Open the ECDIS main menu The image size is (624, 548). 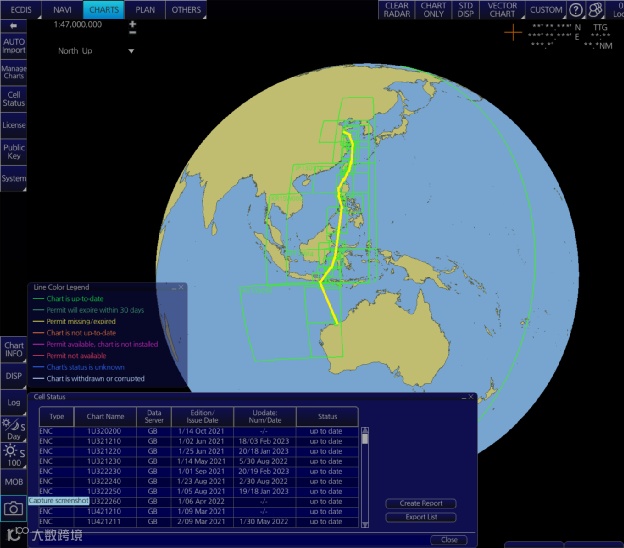(x=21, y=10)
